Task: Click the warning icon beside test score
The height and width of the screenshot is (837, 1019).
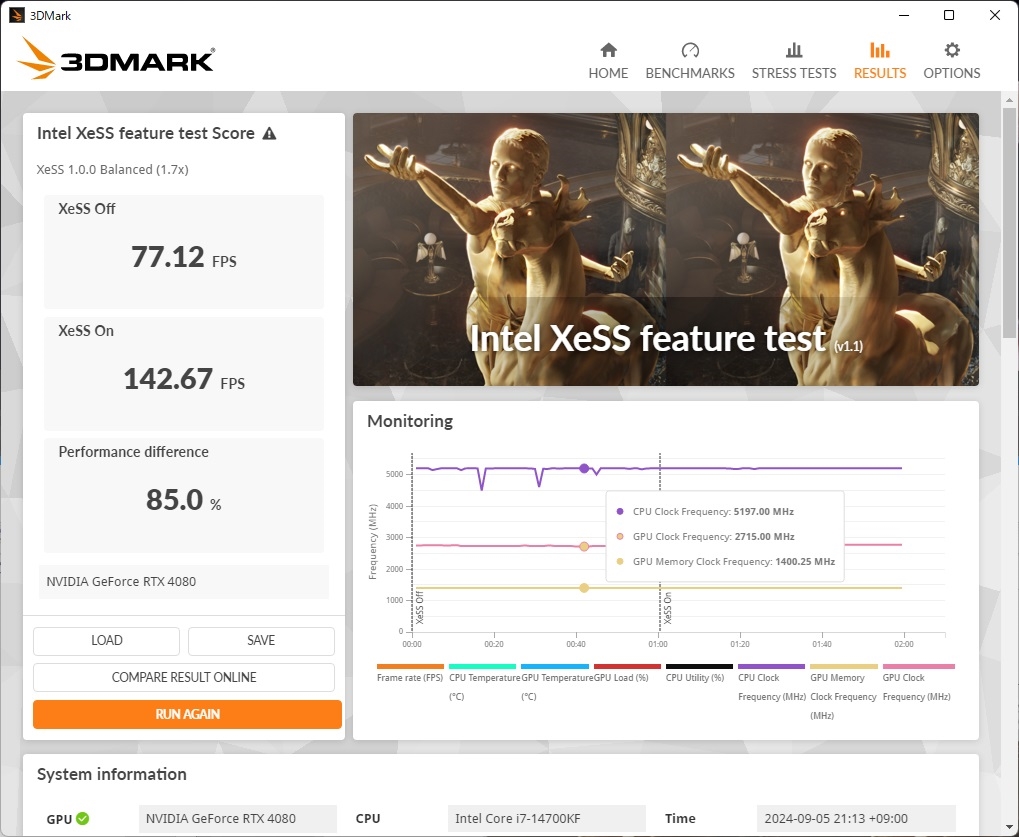Action: pyautogui.click(x=269, y=134)
